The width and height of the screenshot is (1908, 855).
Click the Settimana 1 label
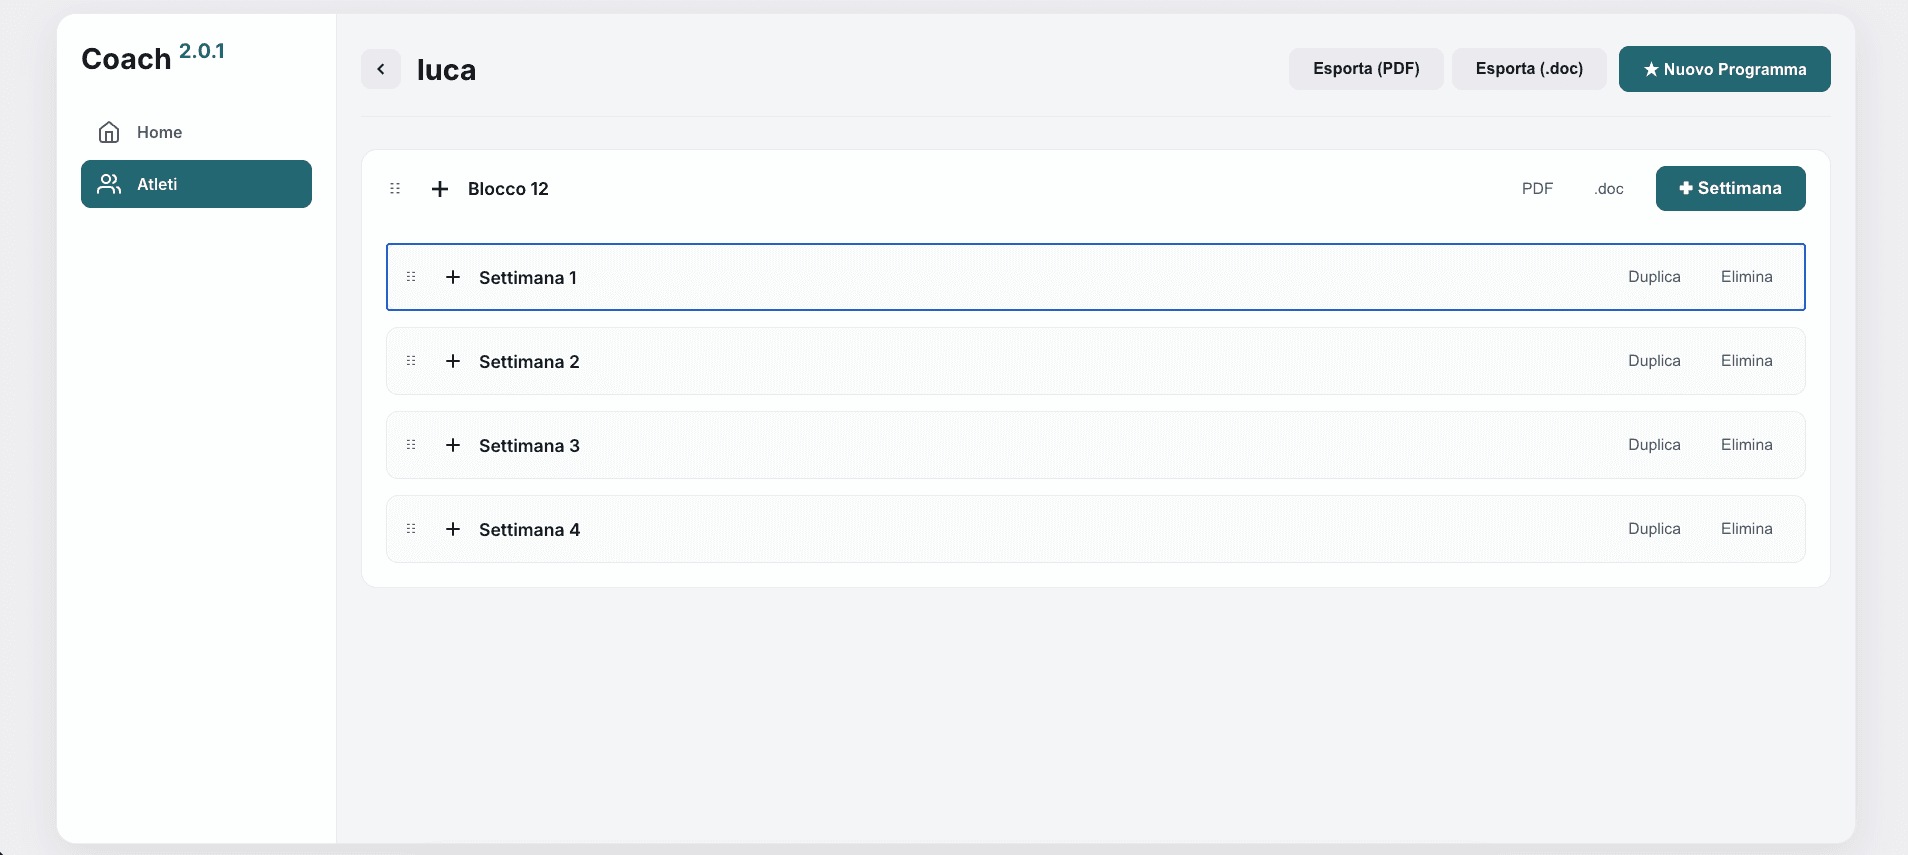point(528,278)
